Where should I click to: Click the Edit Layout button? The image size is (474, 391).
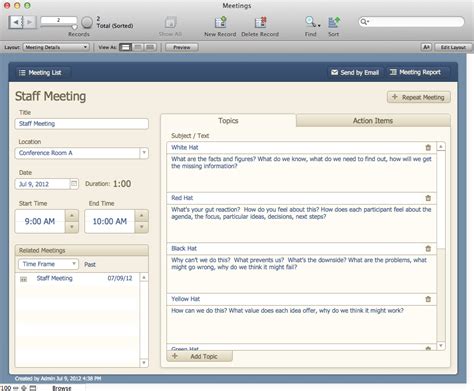pos(453,47)
